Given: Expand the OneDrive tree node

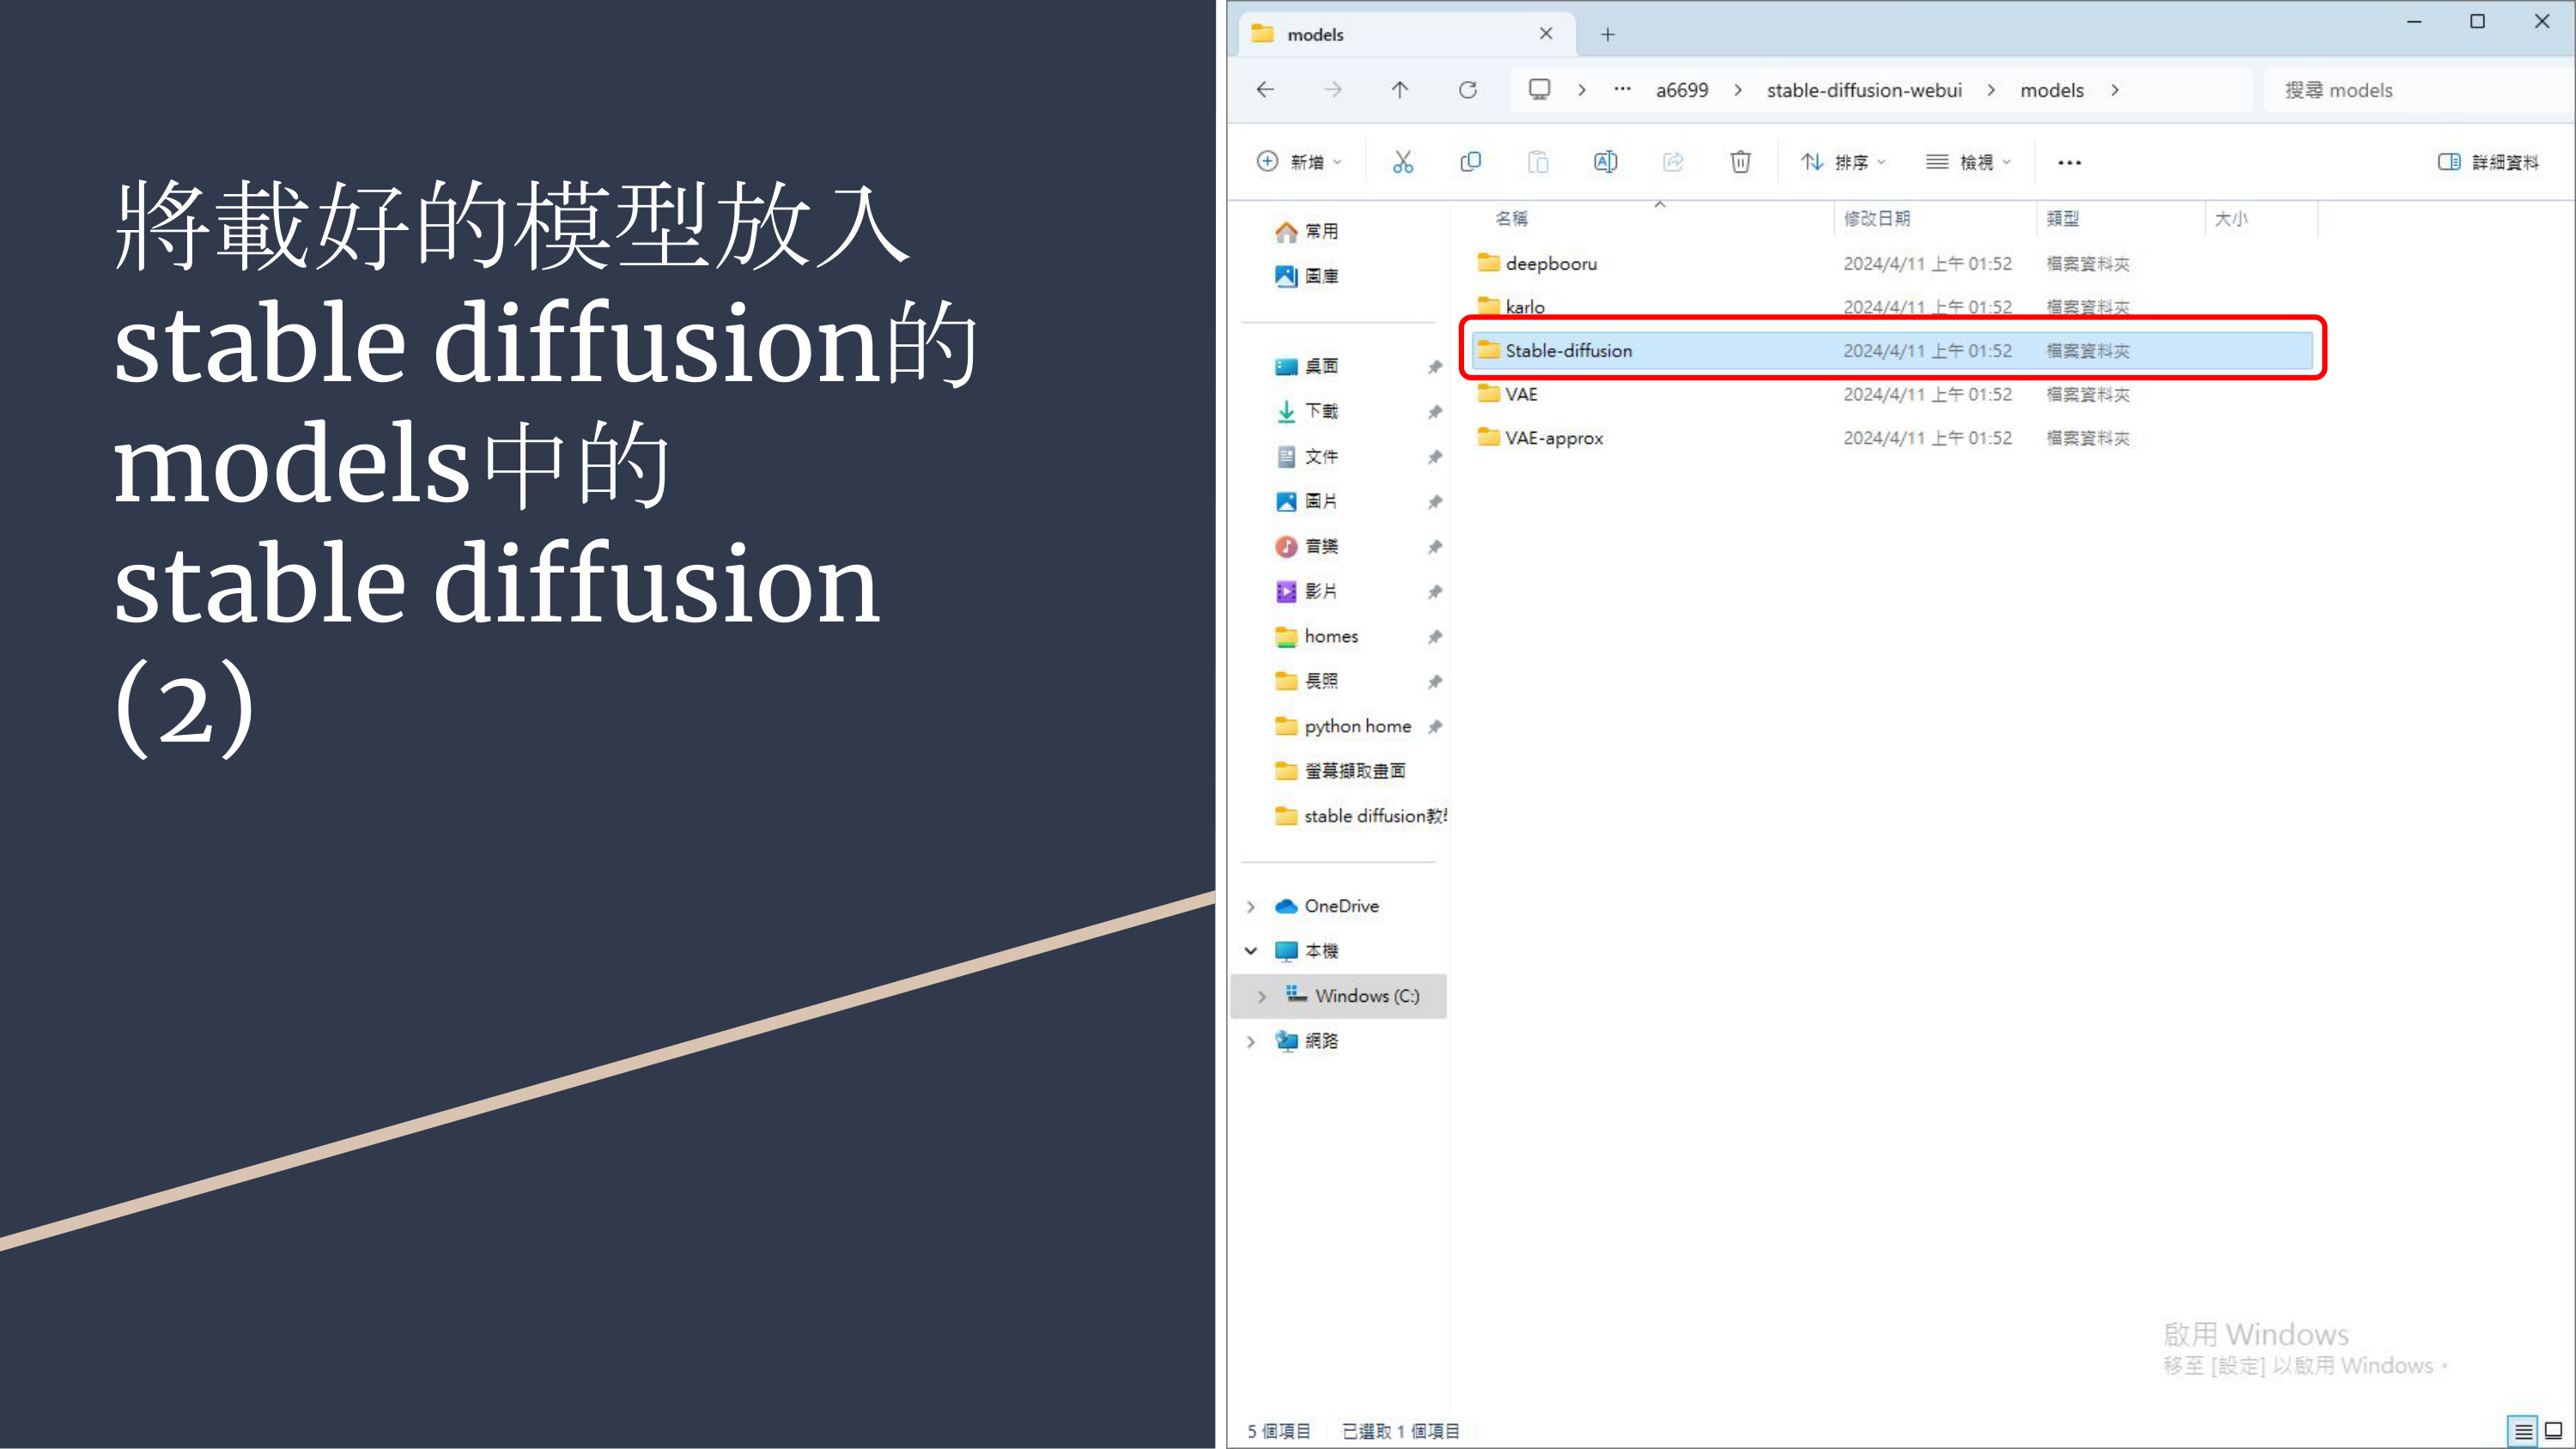Looking at the screenshot, I should (x=1251, y=906).
